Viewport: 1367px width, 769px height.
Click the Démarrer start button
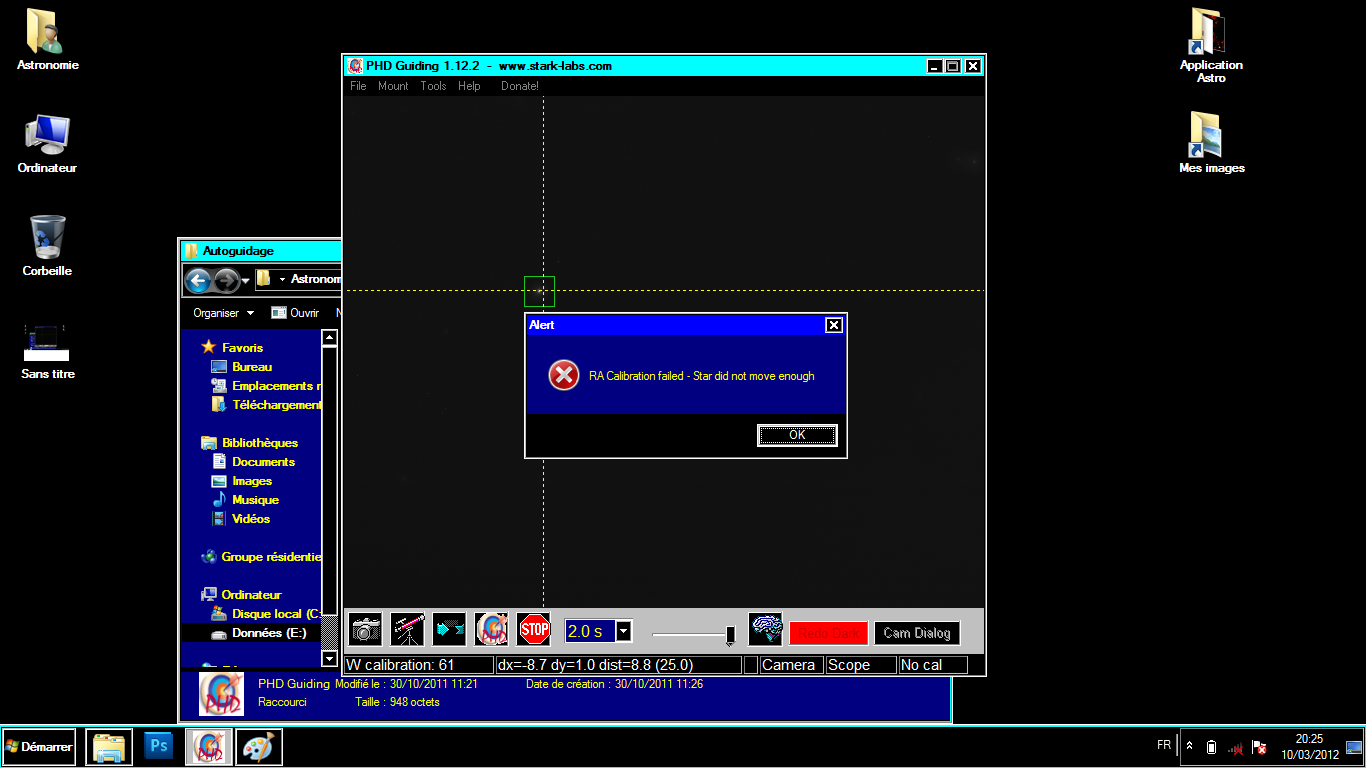(x=39, y=747)
